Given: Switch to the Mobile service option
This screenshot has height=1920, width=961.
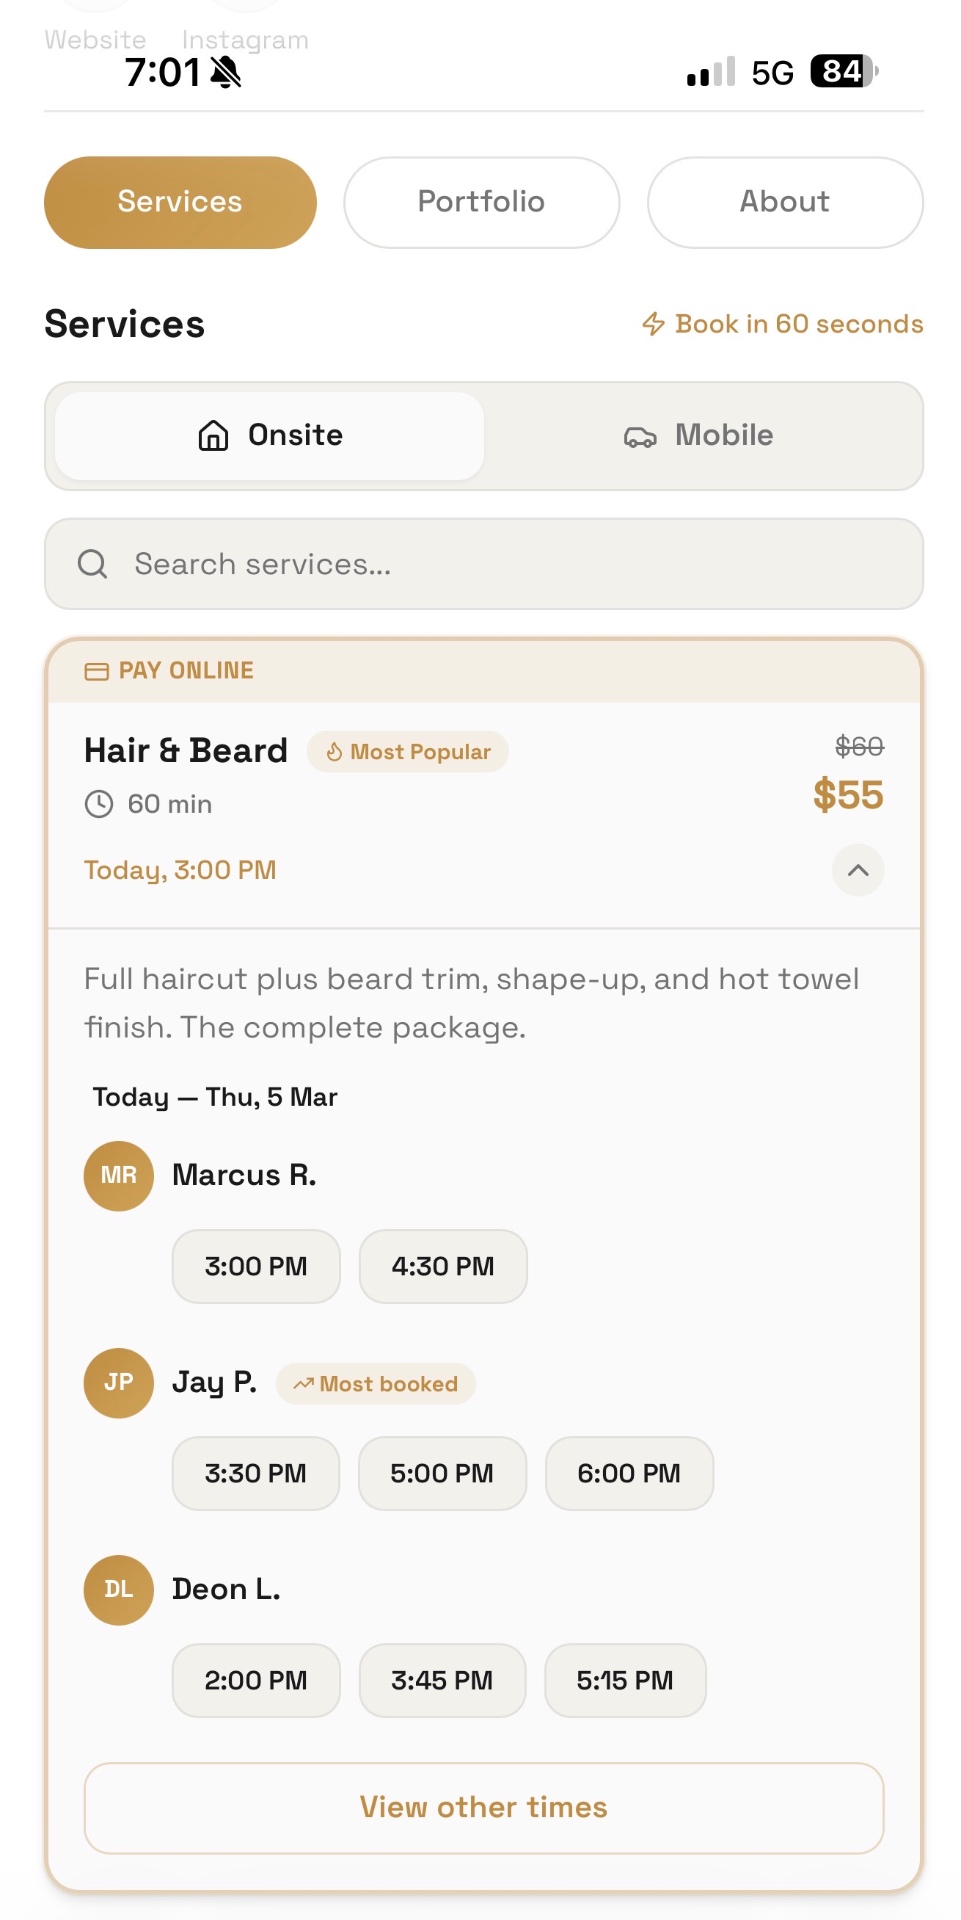Looking at the screenshot, I should click(700, 436).
